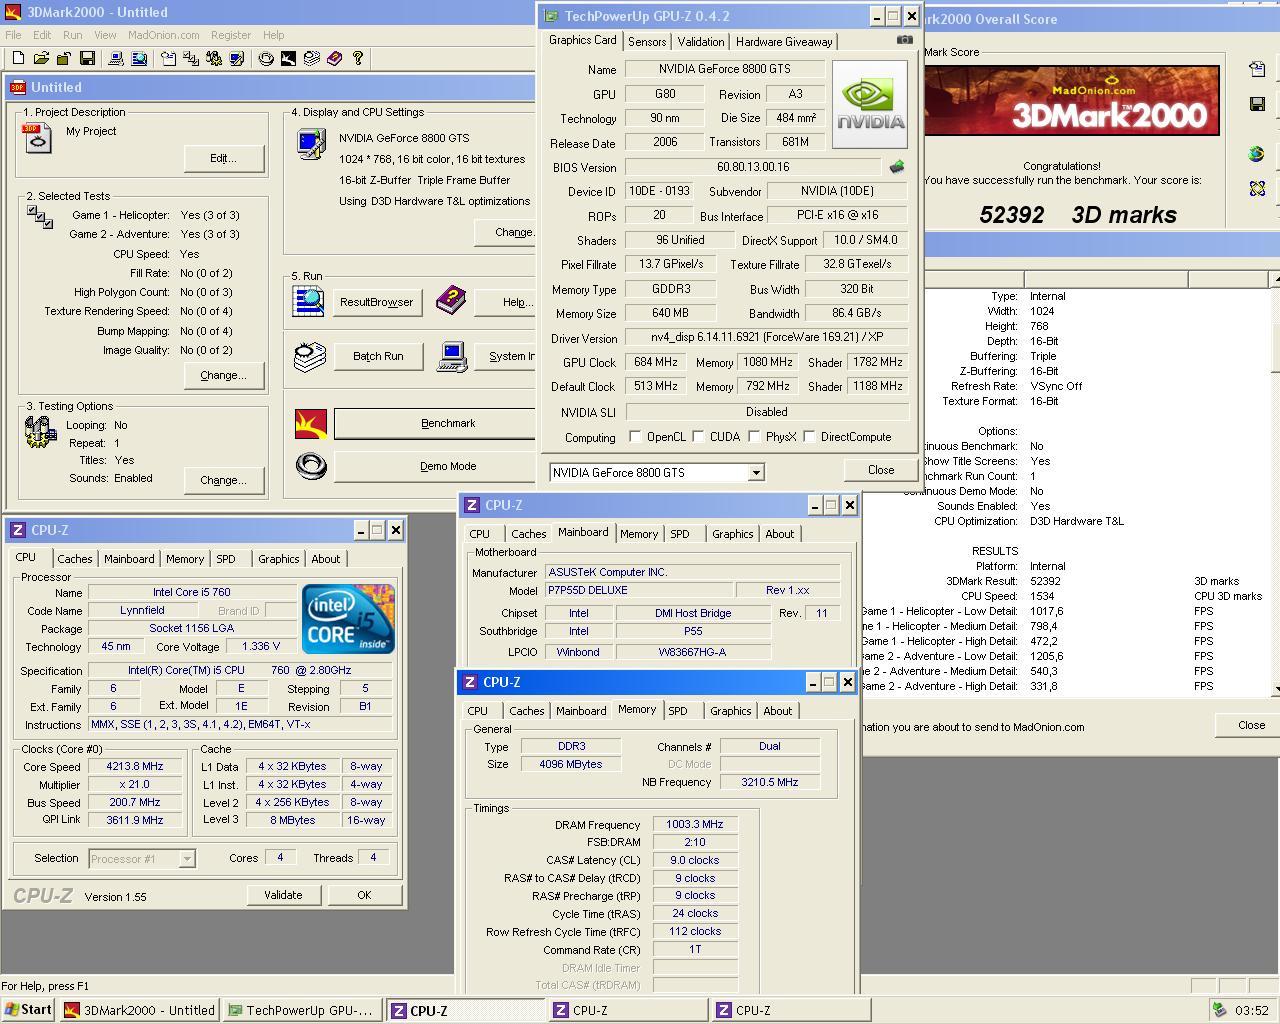Open the File menu in 3DMark2000
Viewport: 1280px width, 1024px height.
click(x=13, y=34)
